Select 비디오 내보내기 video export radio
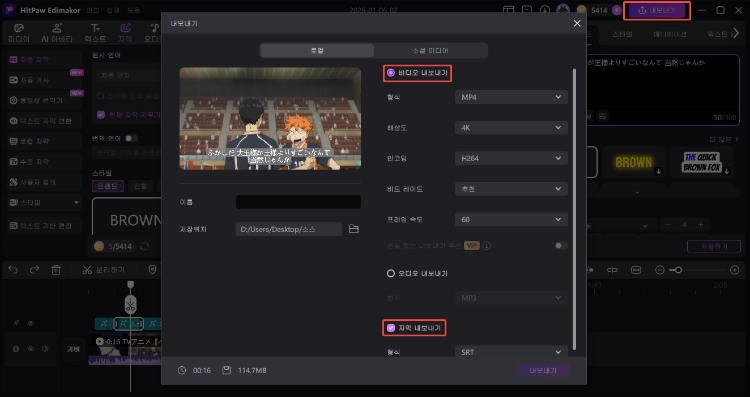Screen dimensions: 750x397 391,73
